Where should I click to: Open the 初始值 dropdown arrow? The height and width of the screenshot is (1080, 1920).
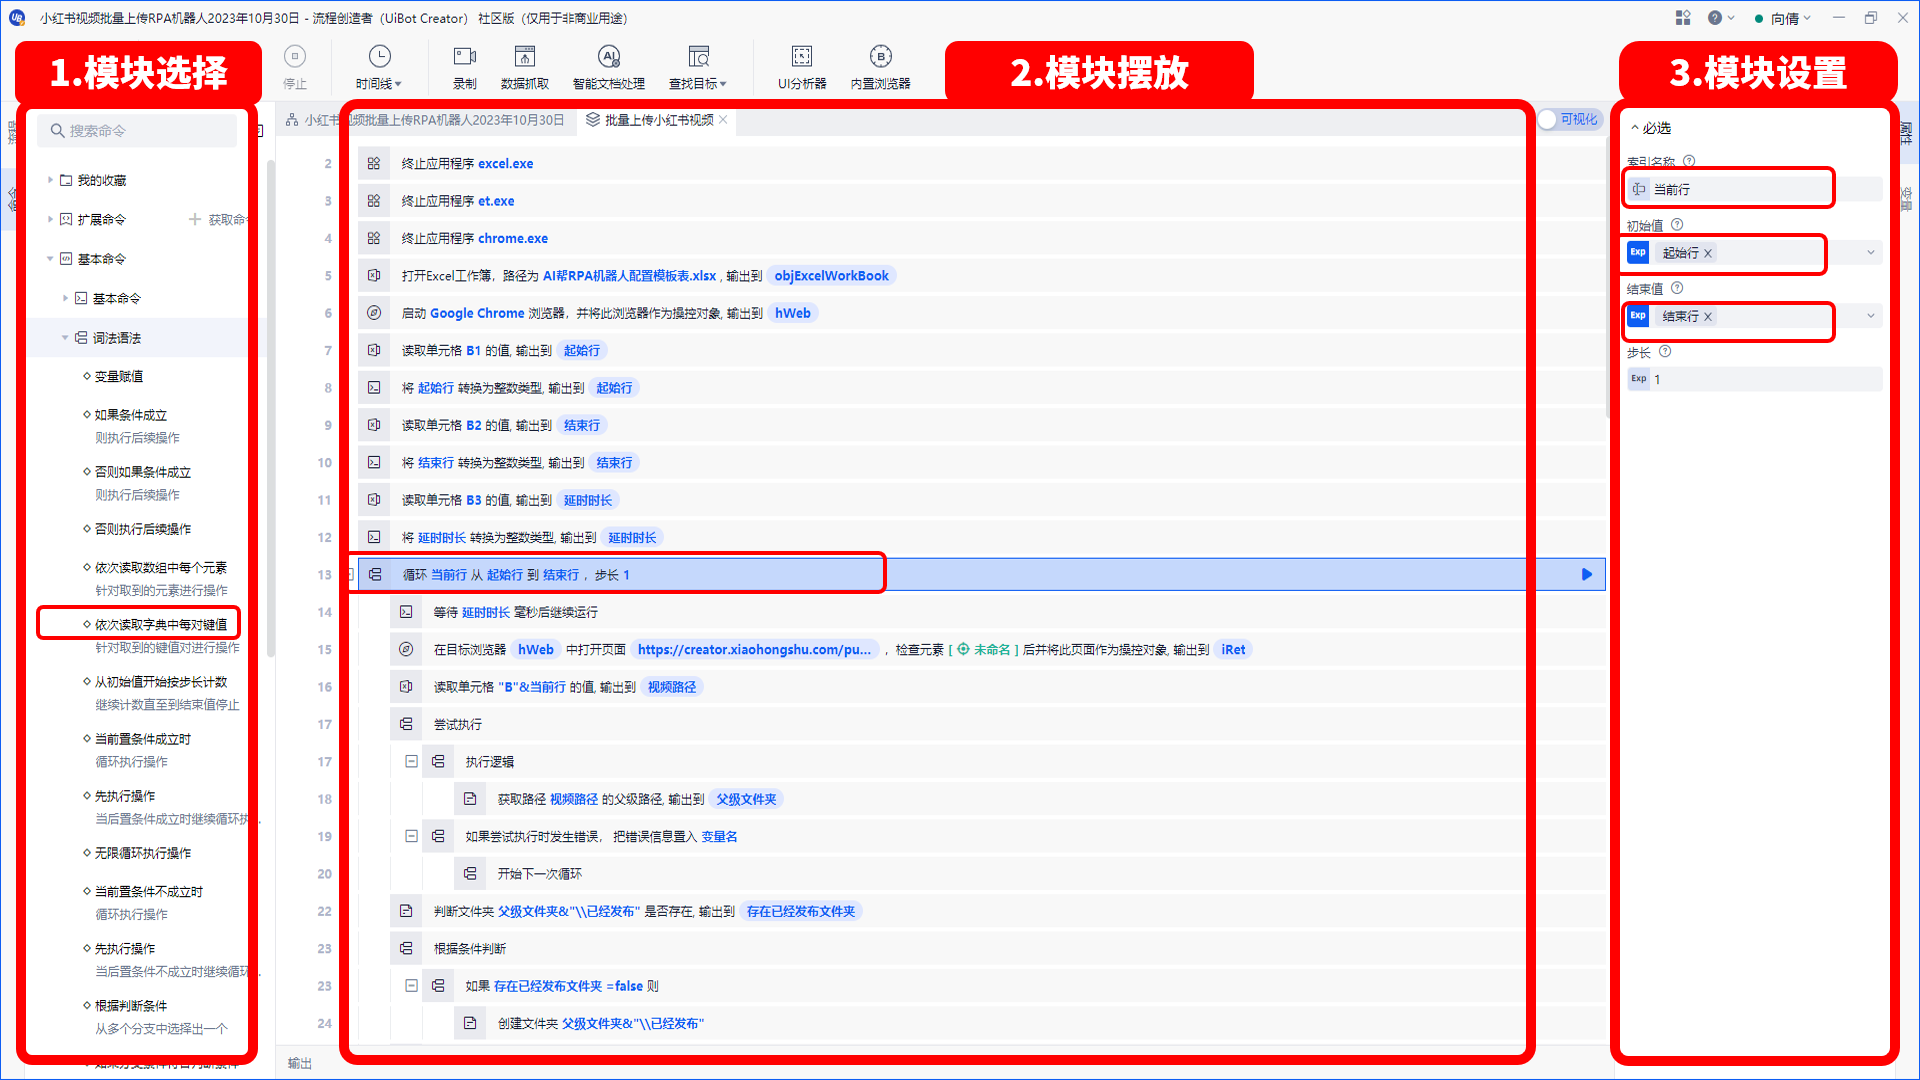coord(1871,253)
